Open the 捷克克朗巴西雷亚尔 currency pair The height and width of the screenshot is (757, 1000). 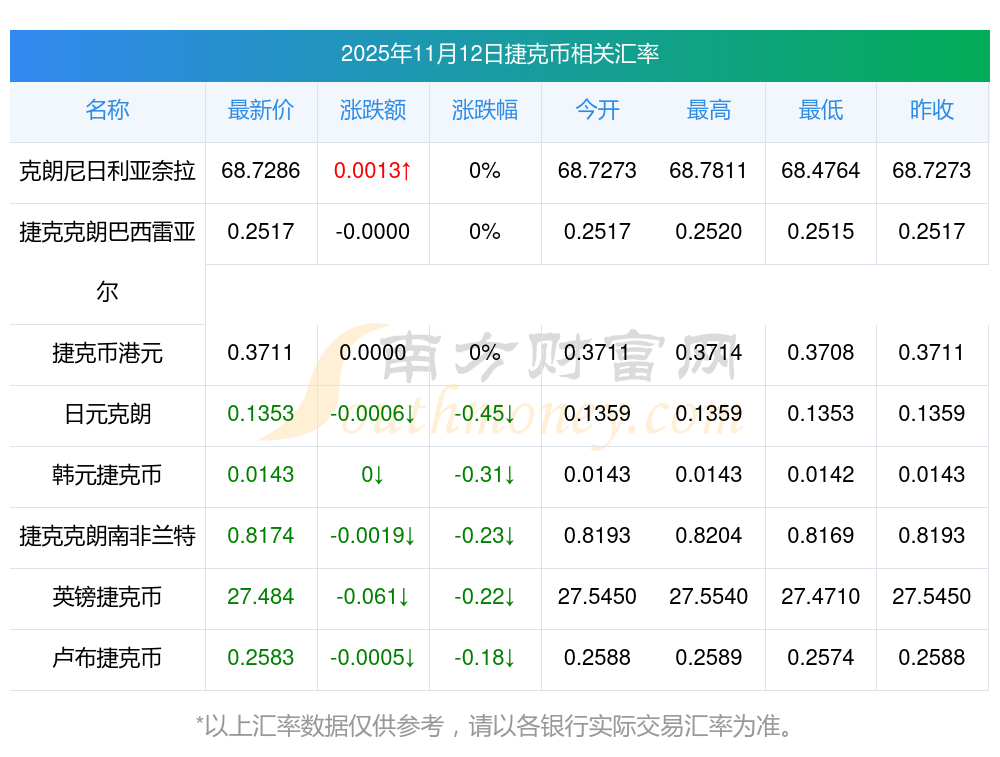107,233
